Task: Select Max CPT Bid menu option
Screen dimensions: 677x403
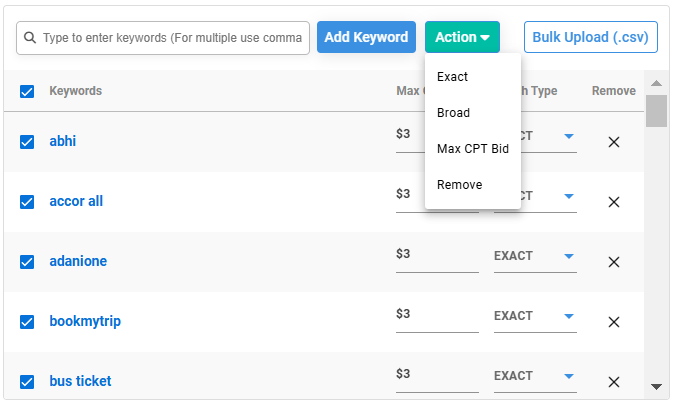Action: pyautogui.click(x=473, y=149)
